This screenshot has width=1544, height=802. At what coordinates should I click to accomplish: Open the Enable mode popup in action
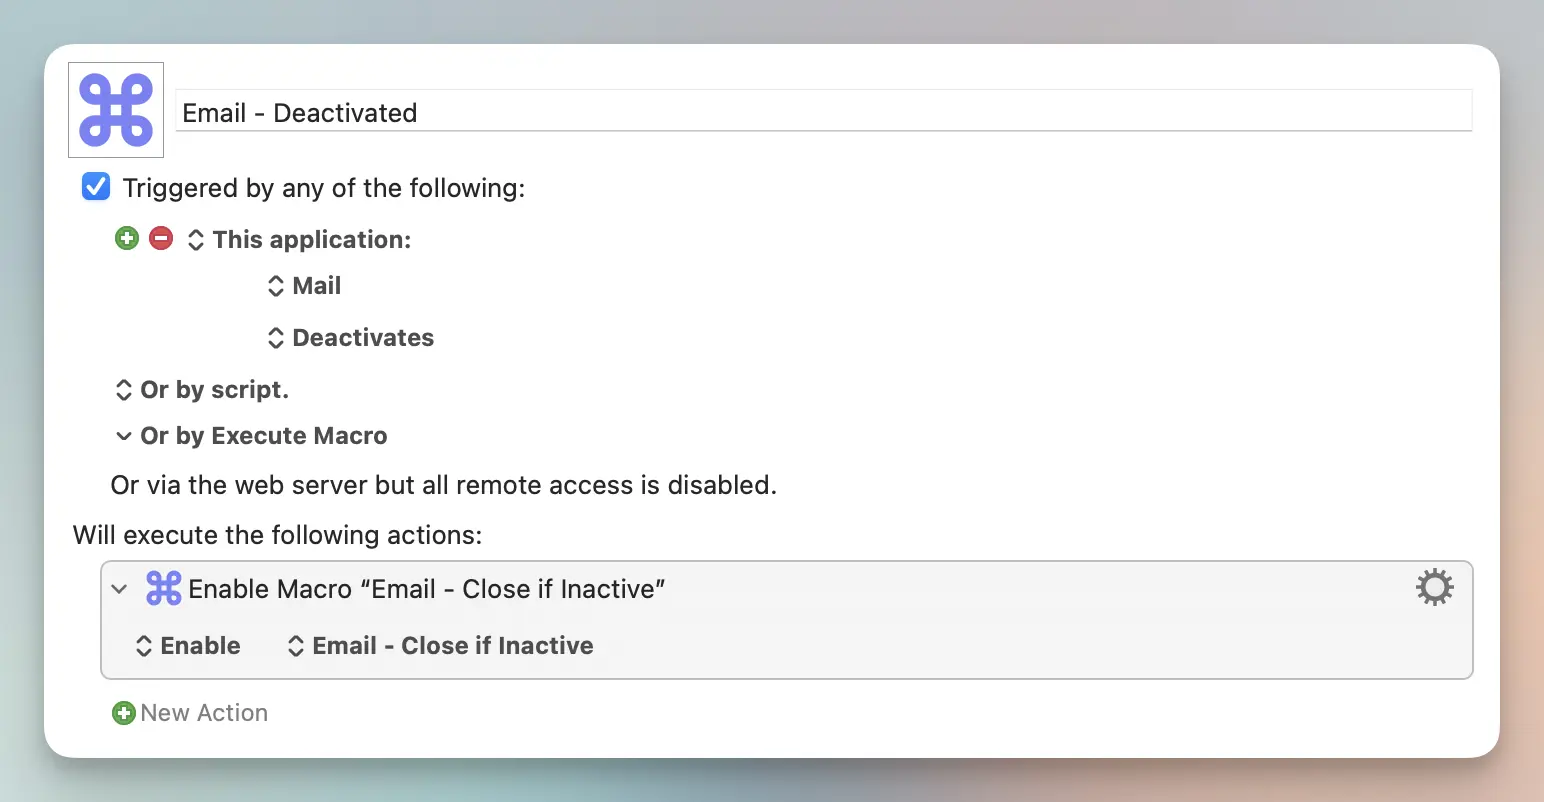(188, 646)
